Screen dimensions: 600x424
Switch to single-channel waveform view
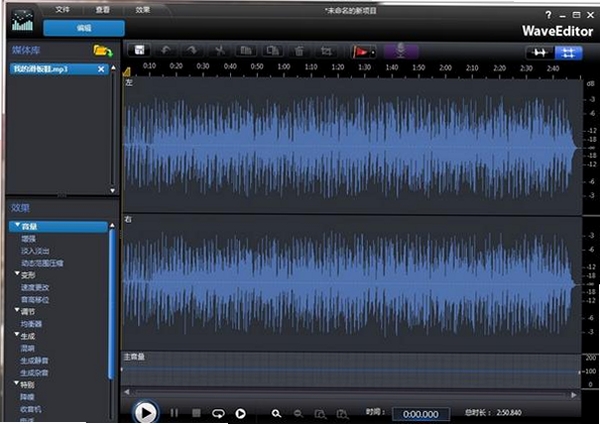coord(540,53)
